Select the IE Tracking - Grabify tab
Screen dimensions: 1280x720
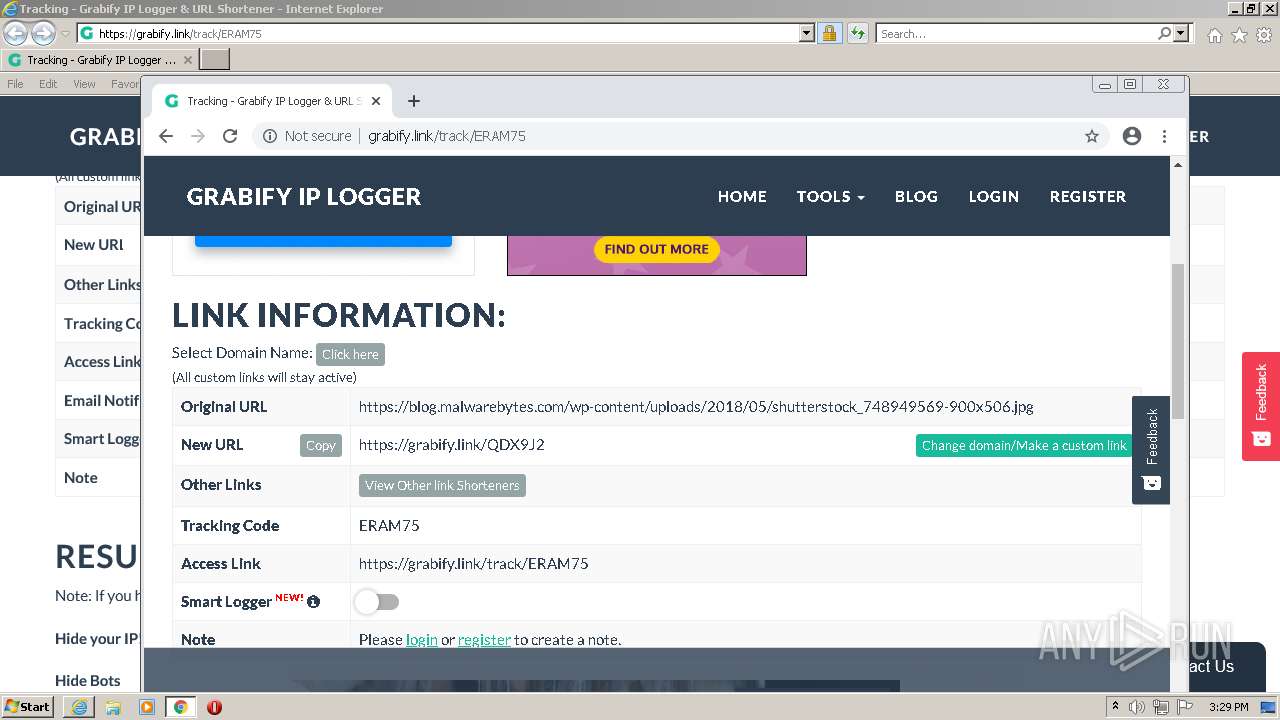[100, 60]
